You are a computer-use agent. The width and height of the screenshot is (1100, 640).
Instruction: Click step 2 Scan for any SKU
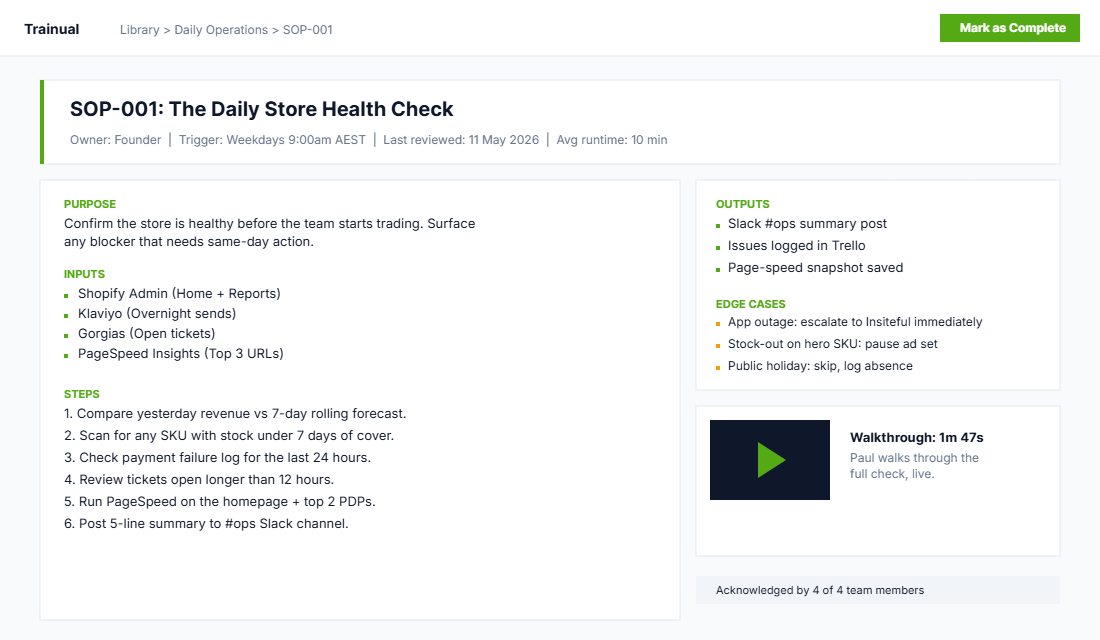229,436
